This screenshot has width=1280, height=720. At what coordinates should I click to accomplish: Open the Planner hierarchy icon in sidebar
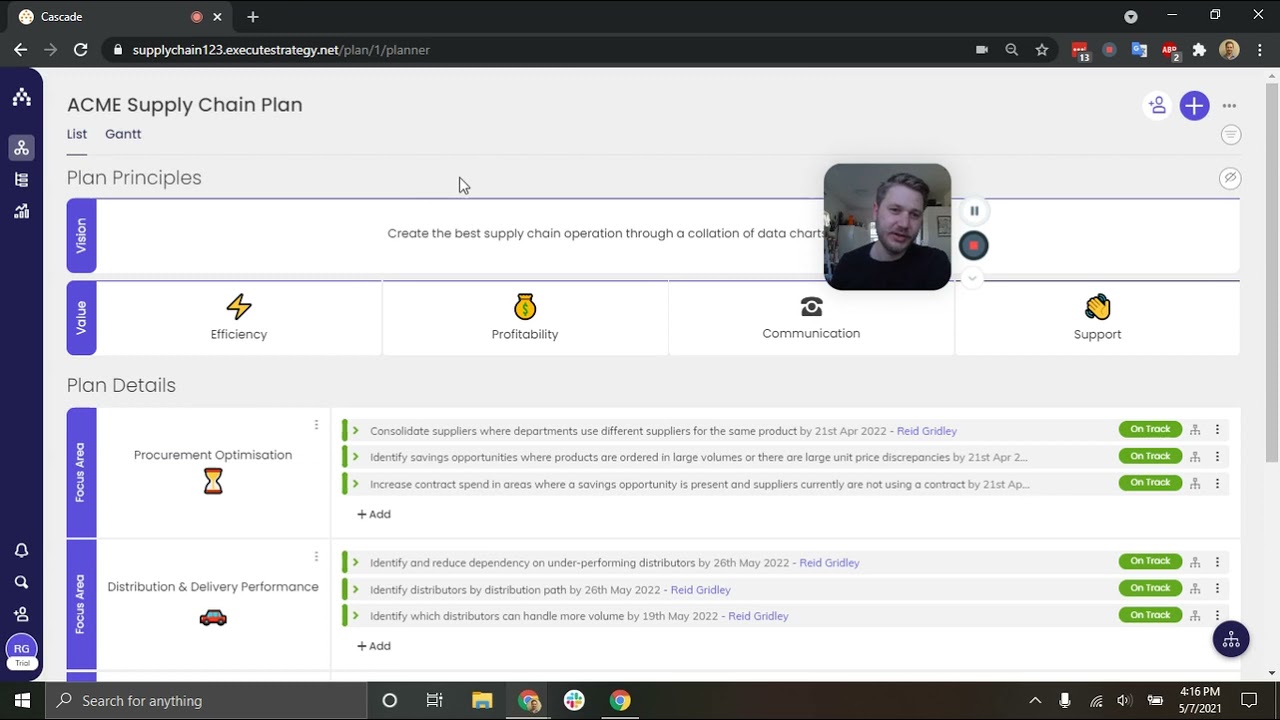point(21,148)
